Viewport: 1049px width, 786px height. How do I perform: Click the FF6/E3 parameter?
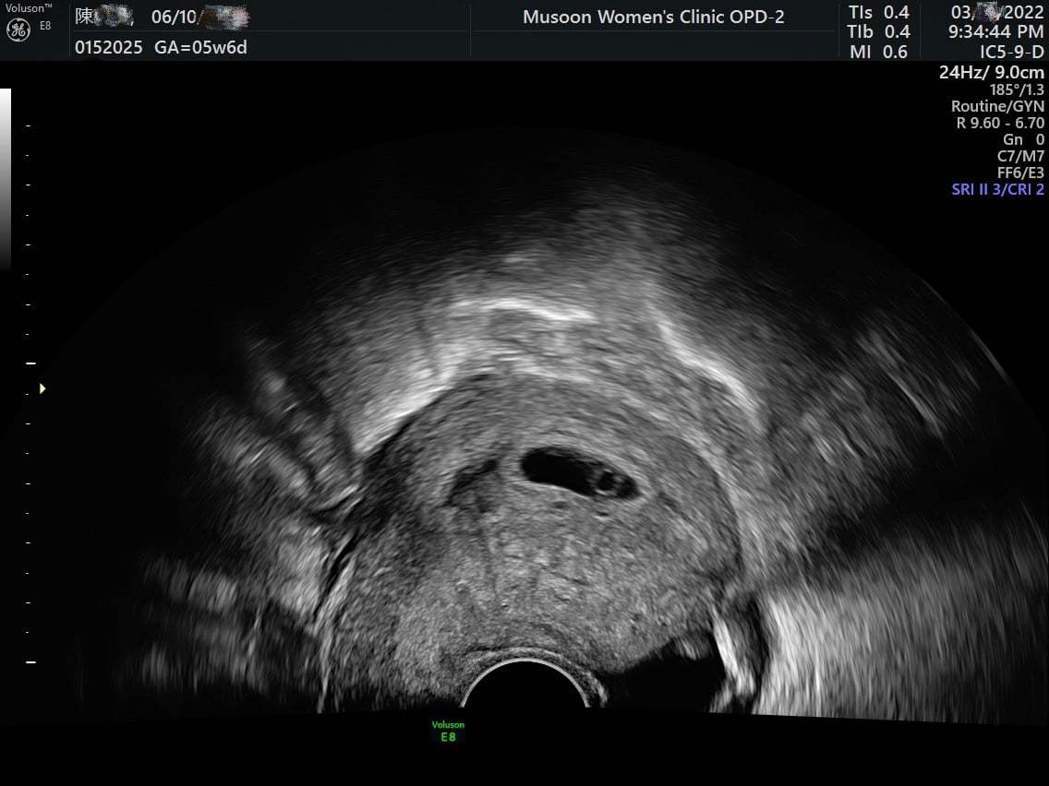(1020, 172)
